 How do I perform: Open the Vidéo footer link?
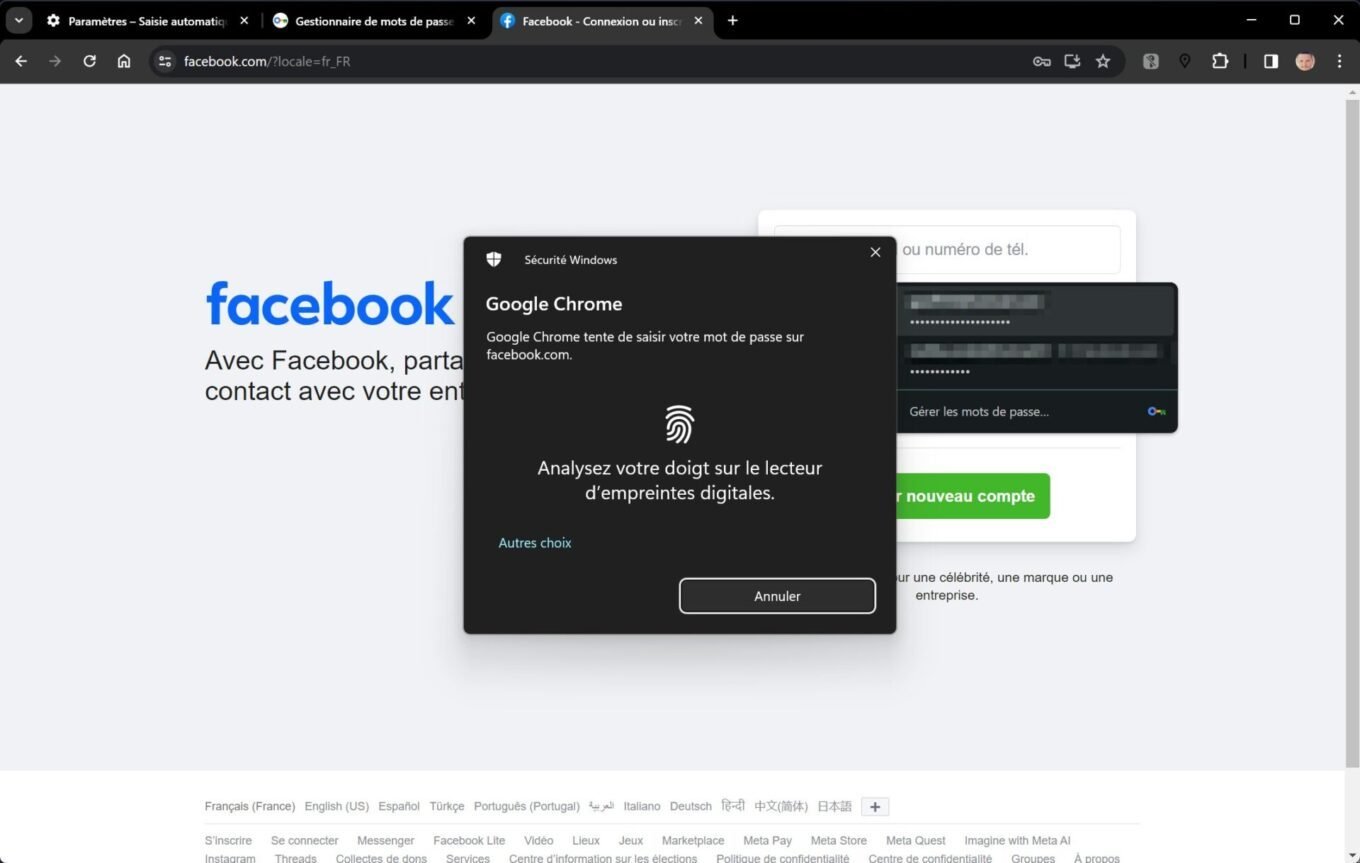tap(538, 841)
